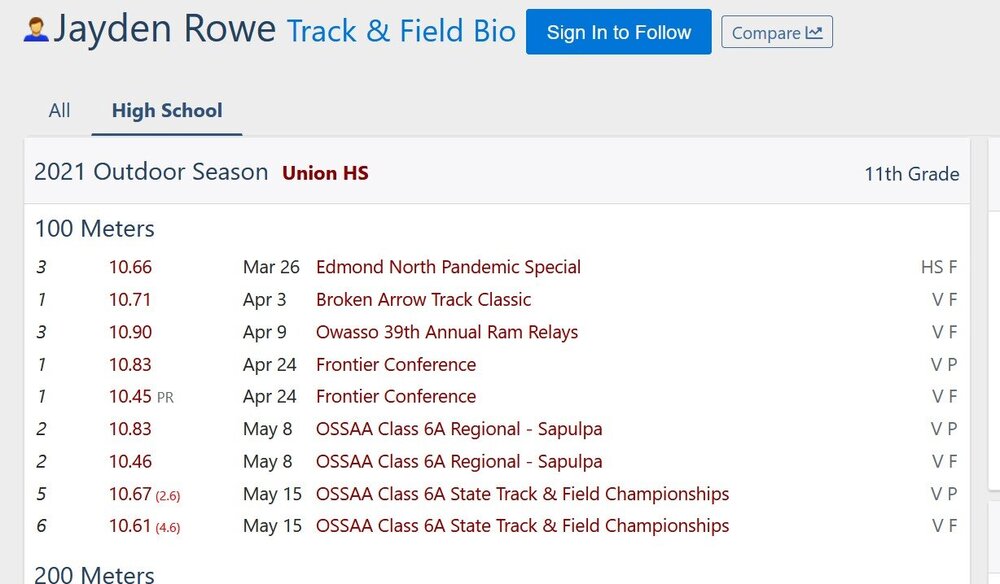Open the 10.90 race result
The width and height of the screenshot is (1000, 584).
[130, 332]
